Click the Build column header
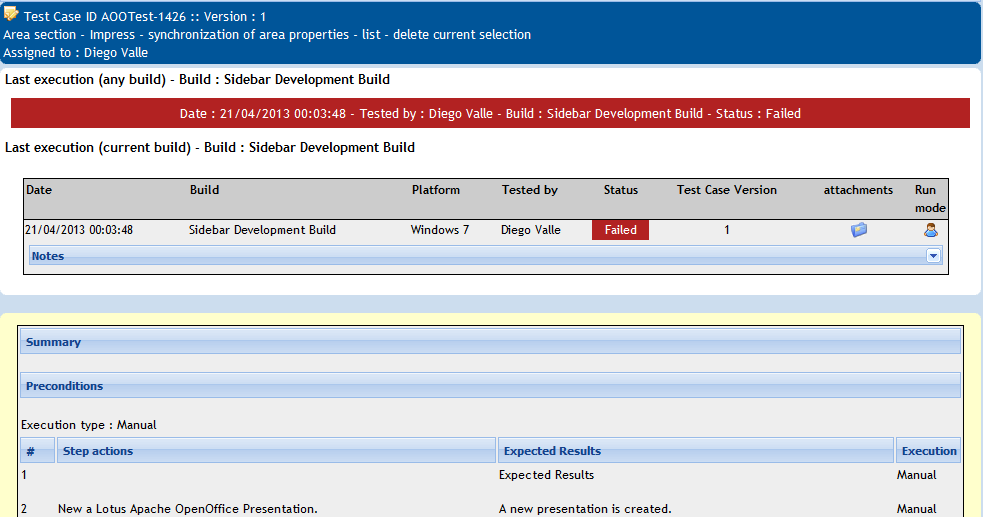This screenshot has height=517, width=983. (204, 190)
